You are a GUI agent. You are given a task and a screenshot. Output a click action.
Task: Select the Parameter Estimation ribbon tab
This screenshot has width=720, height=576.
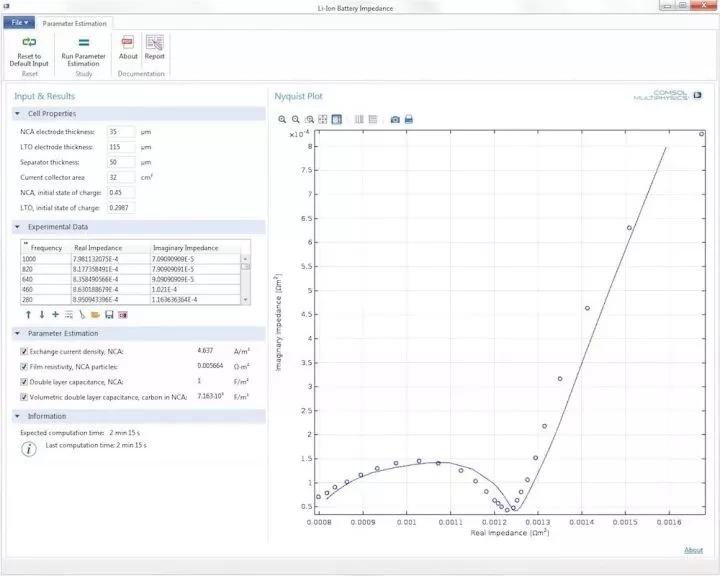pyautogui.click(x=74, y=22)
